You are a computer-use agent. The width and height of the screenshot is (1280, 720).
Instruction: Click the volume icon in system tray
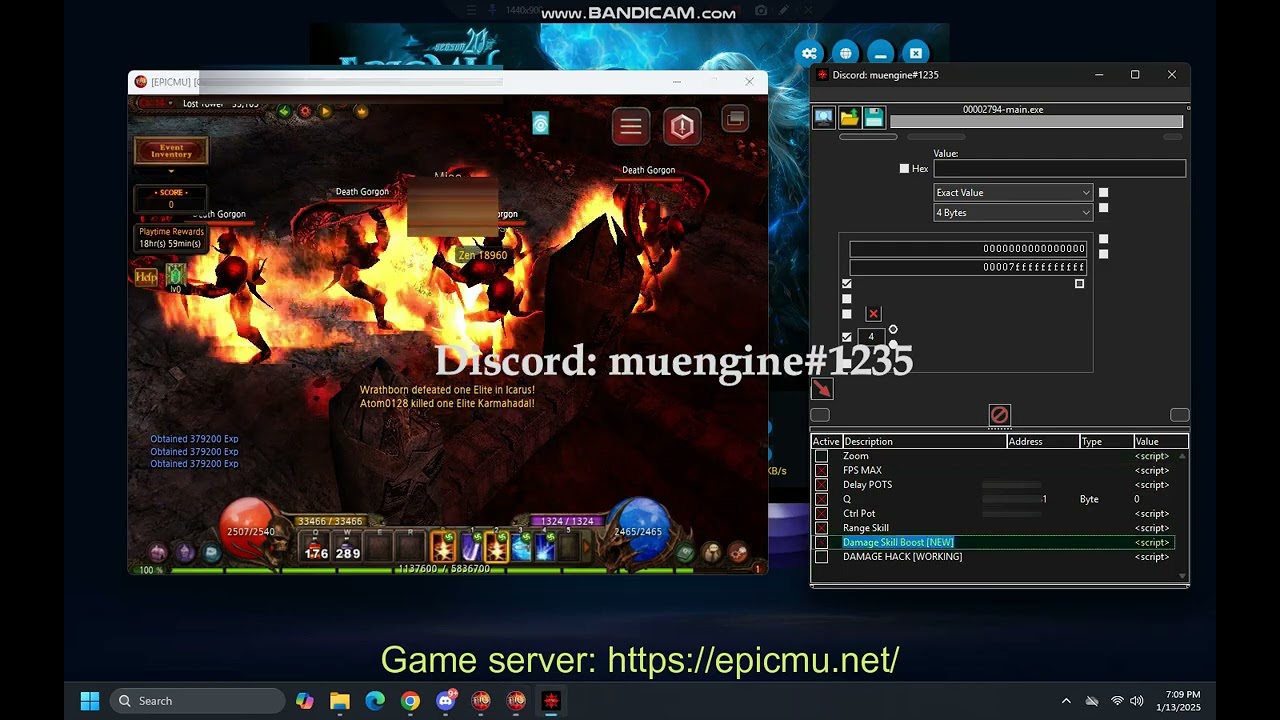click(1136, 701)
